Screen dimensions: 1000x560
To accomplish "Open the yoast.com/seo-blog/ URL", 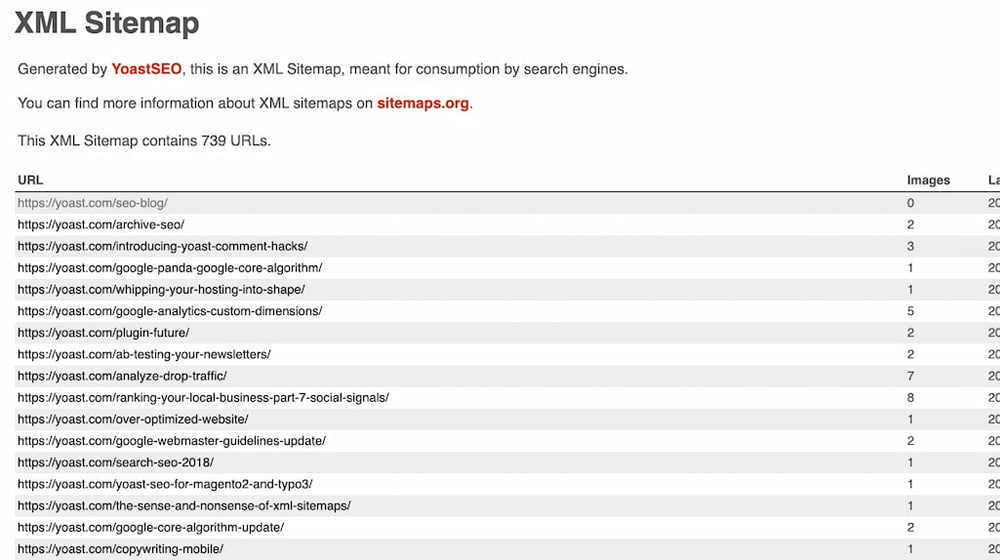I will pos(92,203).
